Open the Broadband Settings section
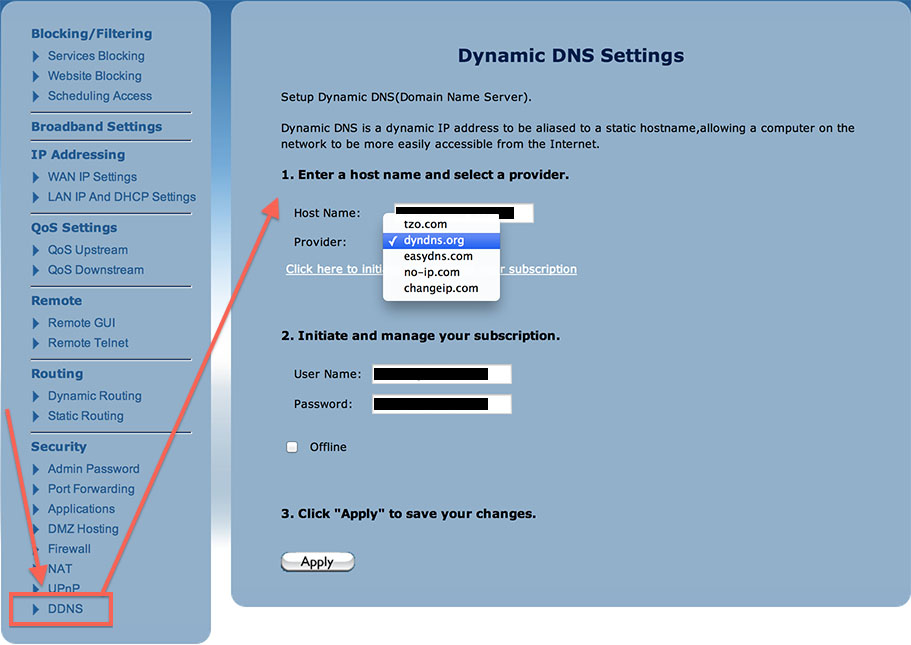Image resolution: width=911 pixels, height=645 pixels. 96,127
